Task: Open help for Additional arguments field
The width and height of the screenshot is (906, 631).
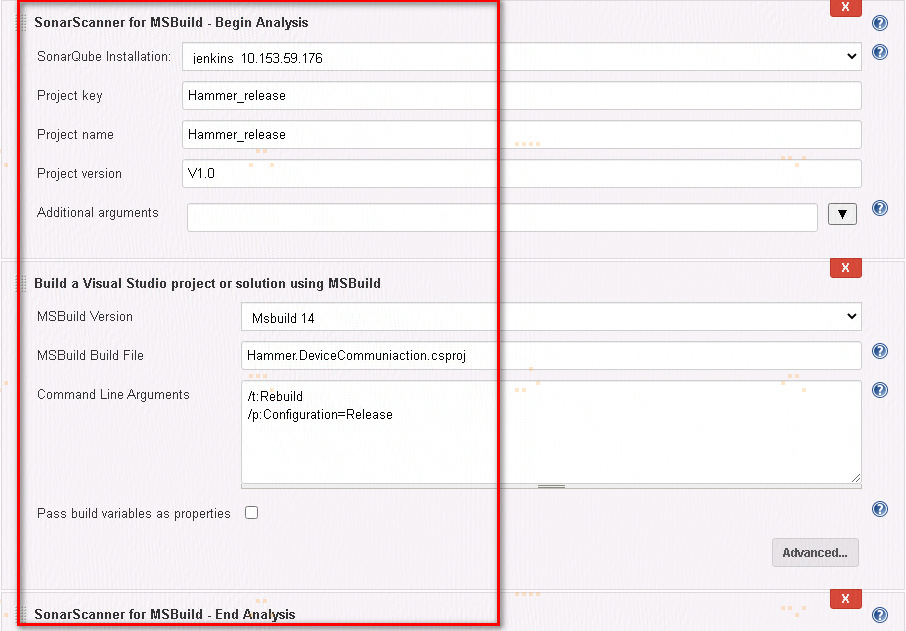Action: (x=879, y=208)
